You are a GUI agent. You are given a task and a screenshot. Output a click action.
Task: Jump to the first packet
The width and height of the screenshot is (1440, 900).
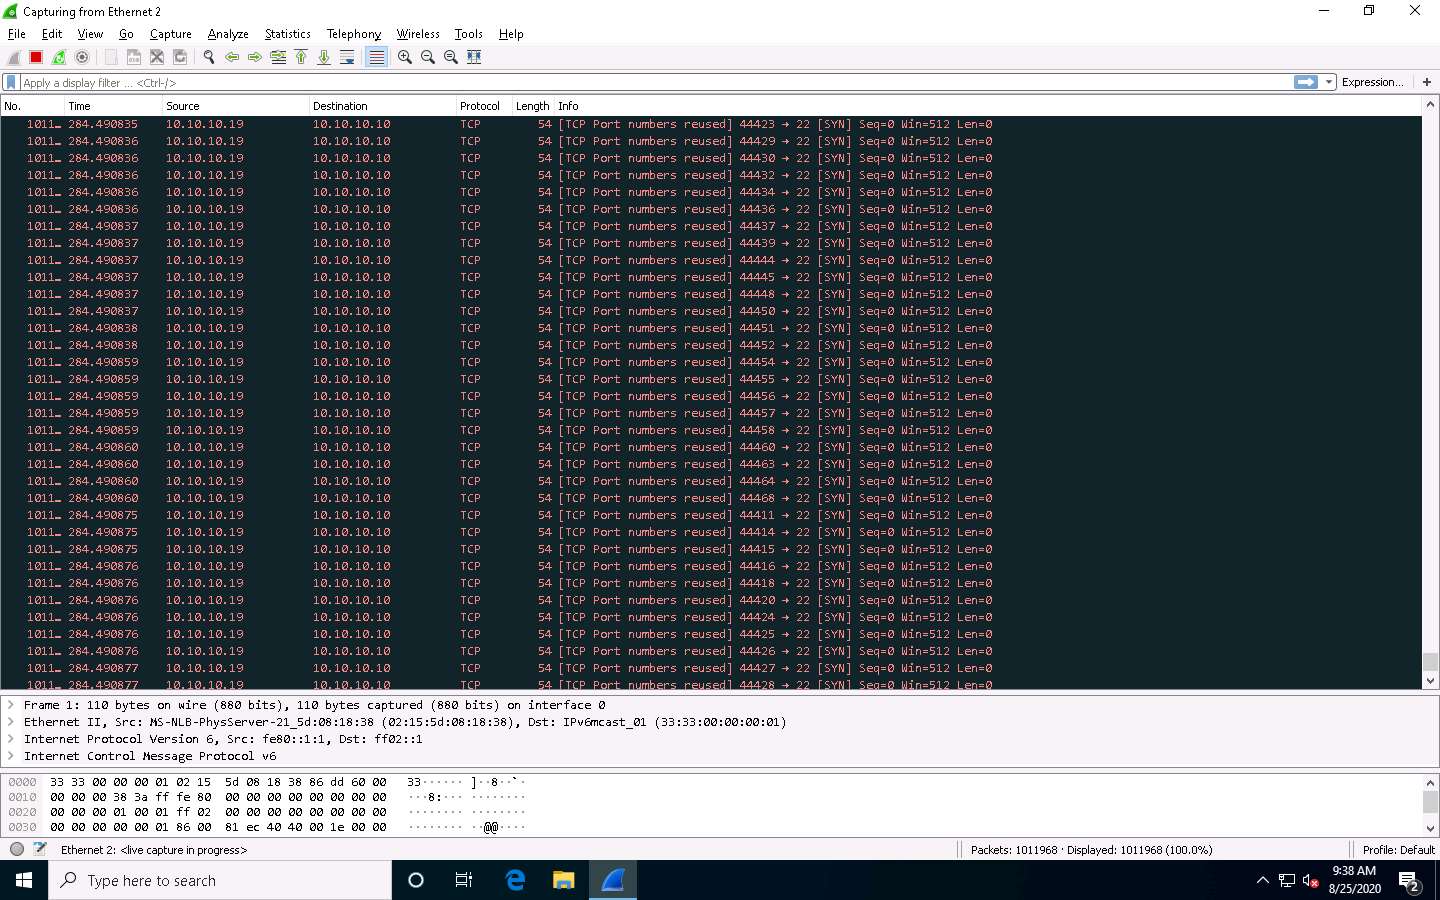click(x=301, y=57)
